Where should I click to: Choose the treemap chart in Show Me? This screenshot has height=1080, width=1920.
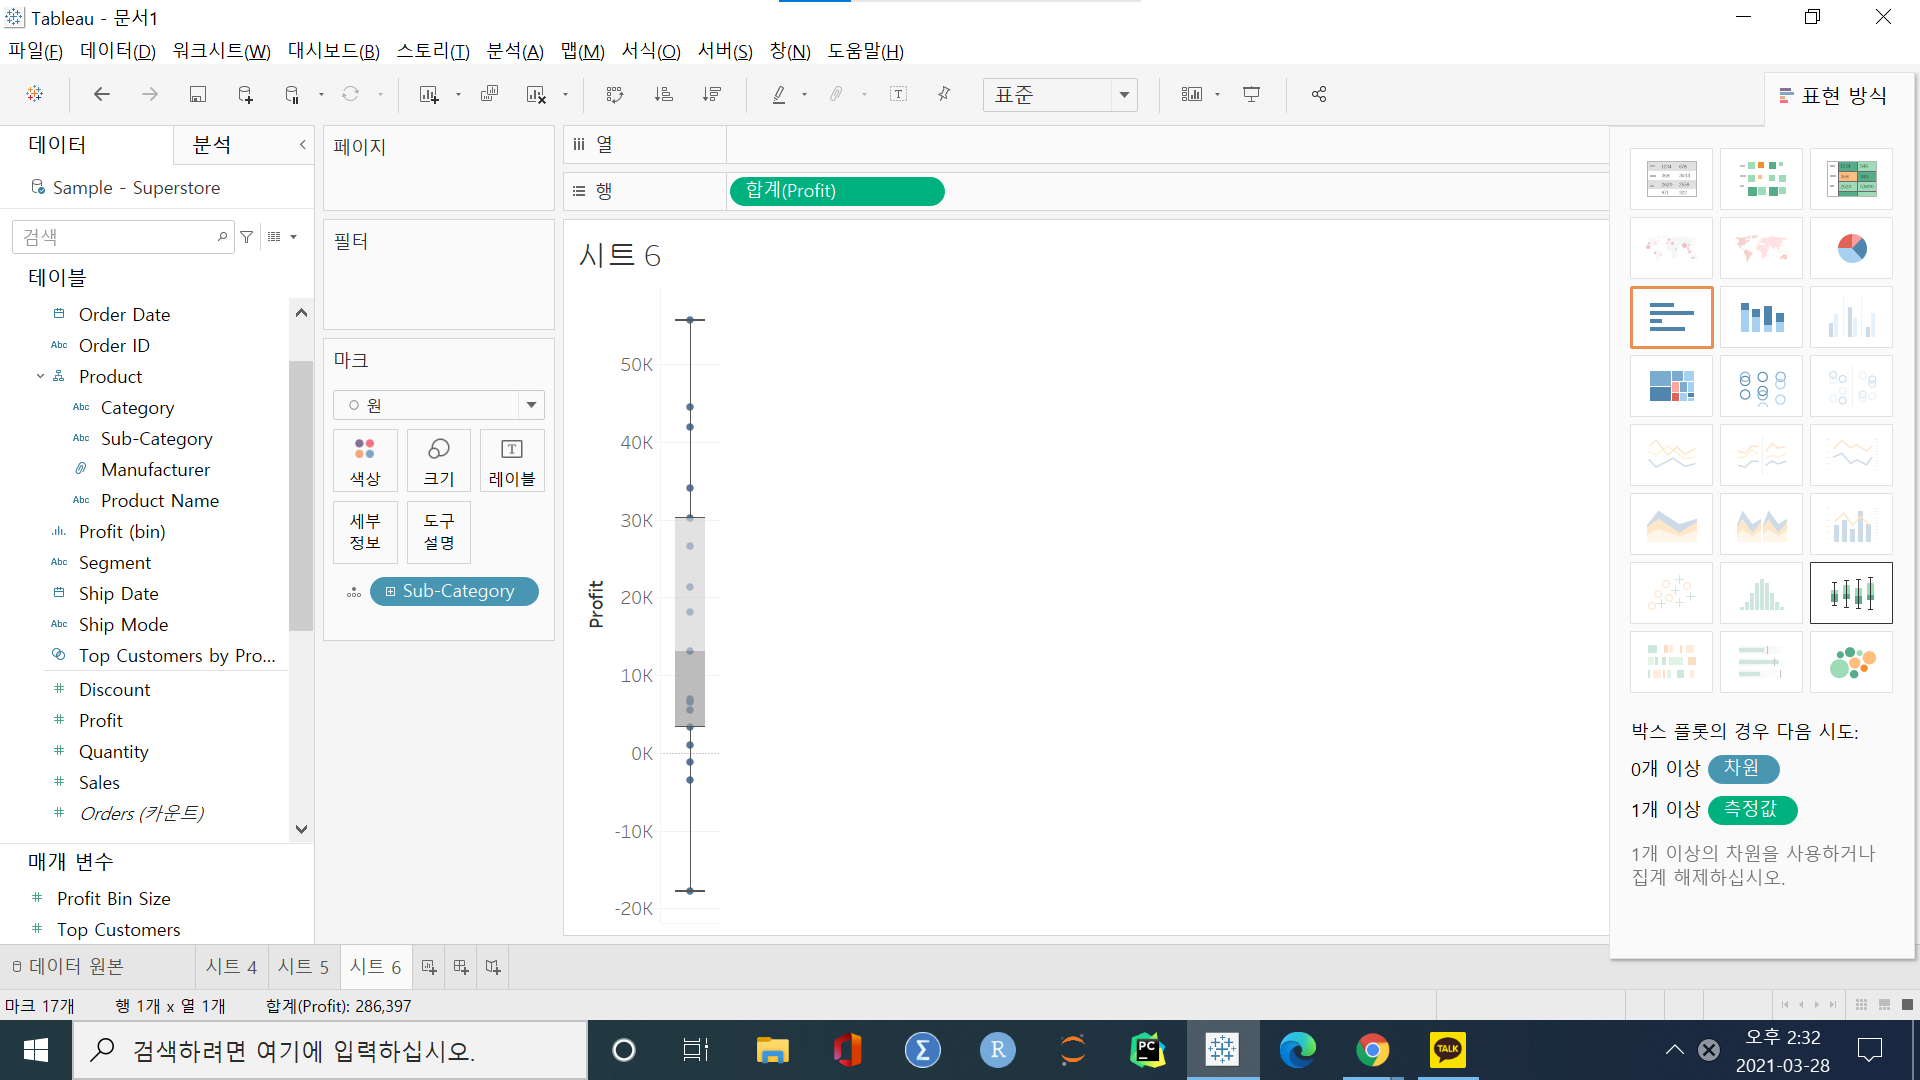(x=1671, y=386)
